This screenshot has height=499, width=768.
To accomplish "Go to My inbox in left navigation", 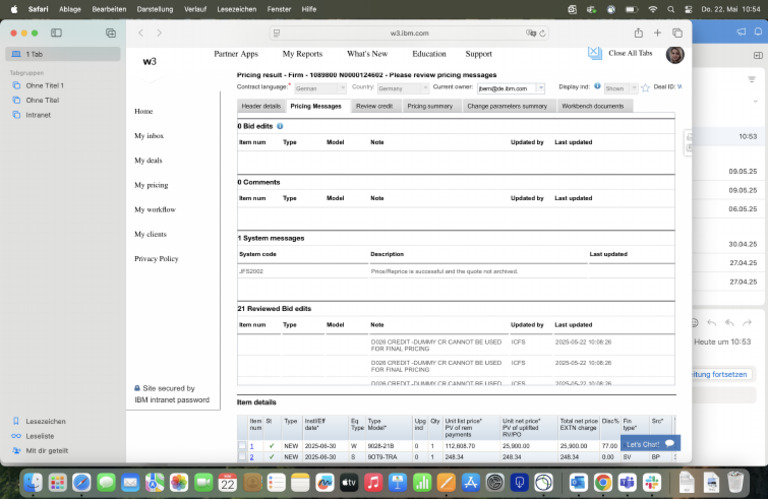I will click(x=149, y=136).
